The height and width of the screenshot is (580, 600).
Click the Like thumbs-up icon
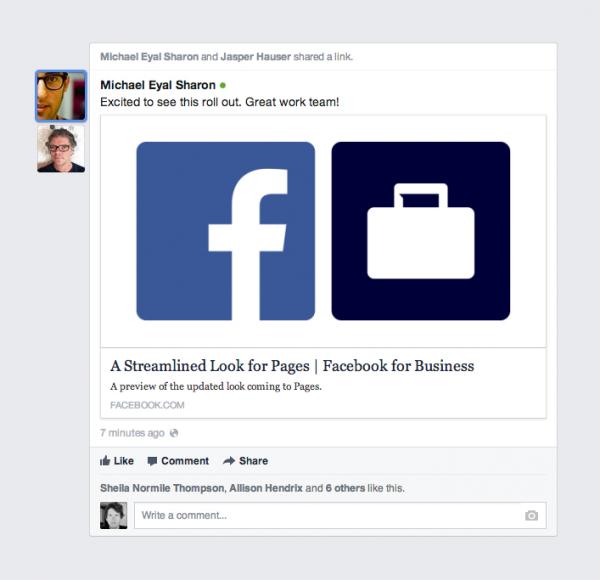105,461
